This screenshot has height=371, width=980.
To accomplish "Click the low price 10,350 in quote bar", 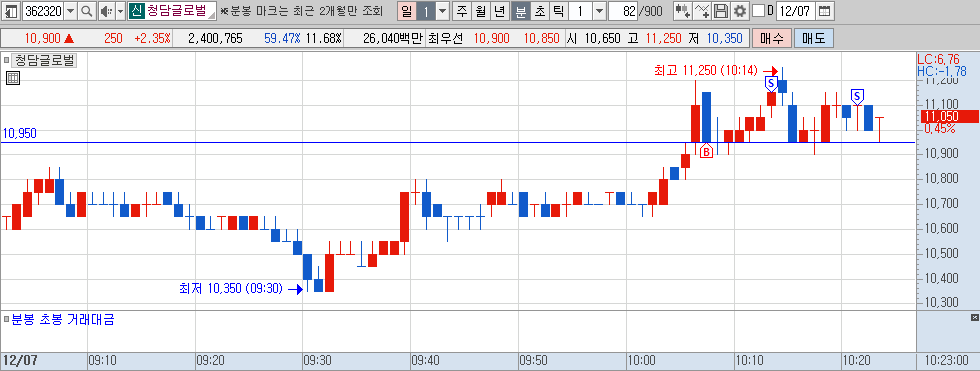I will tap(724, 39).
